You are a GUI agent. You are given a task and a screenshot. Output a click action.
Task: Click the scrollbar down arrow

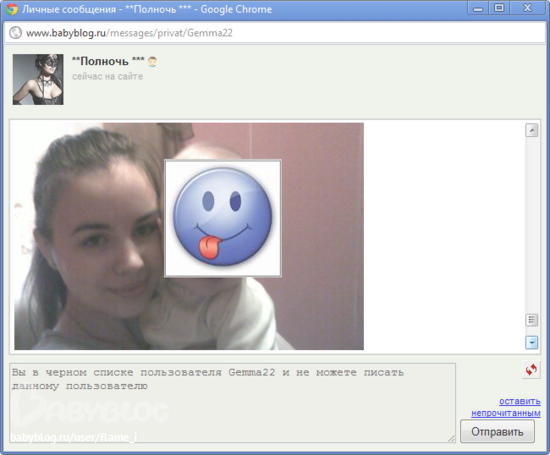pyautogui.click(x=532, y=342)
